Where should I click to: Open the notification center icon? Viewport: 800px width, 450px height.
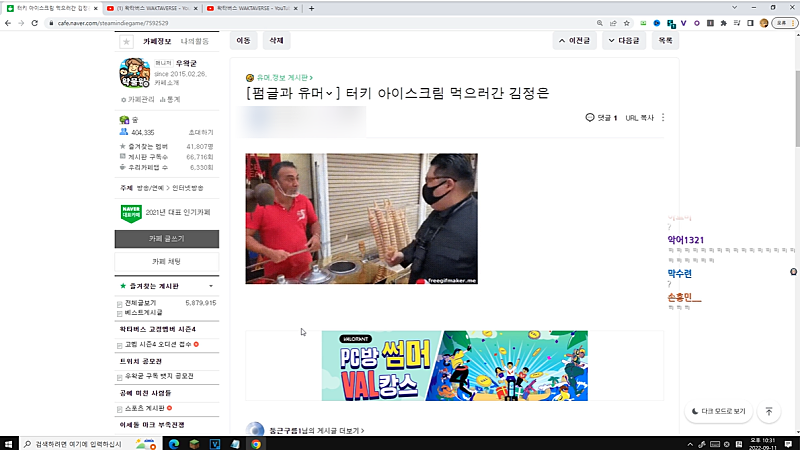click(788, 444)
